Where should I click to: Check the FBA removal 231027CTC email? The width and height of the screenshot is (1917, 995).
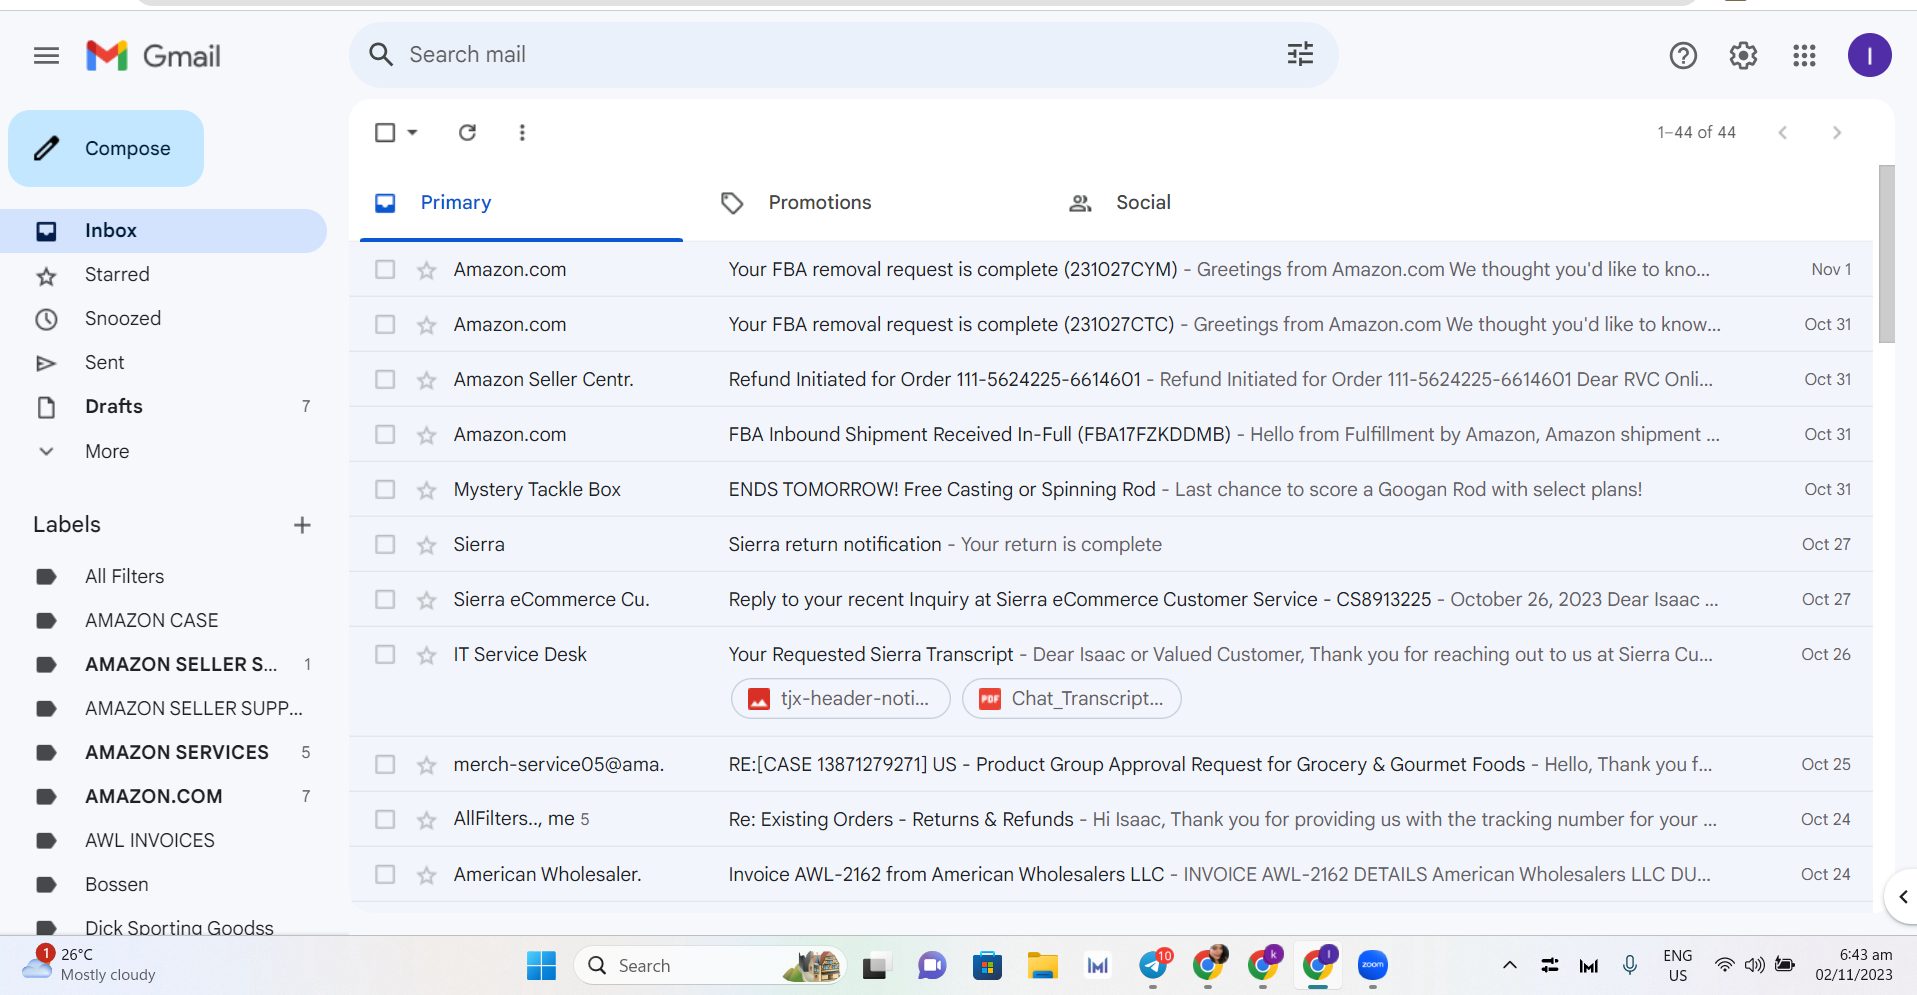point(385,324)
